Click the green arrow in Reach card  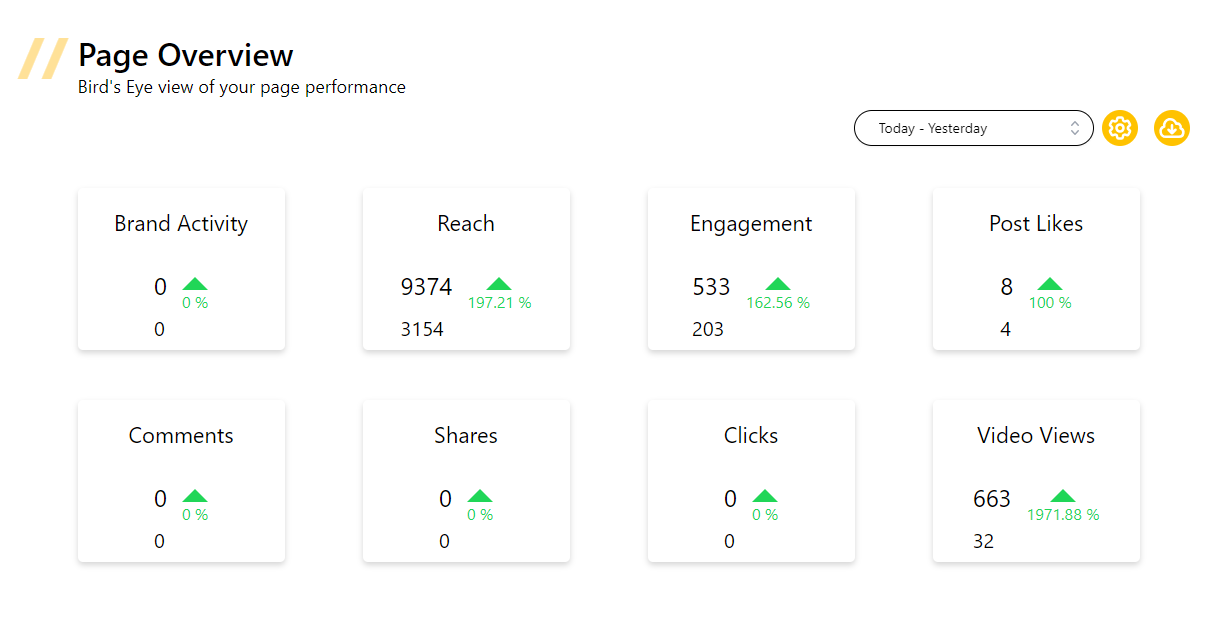click(499, 284)
